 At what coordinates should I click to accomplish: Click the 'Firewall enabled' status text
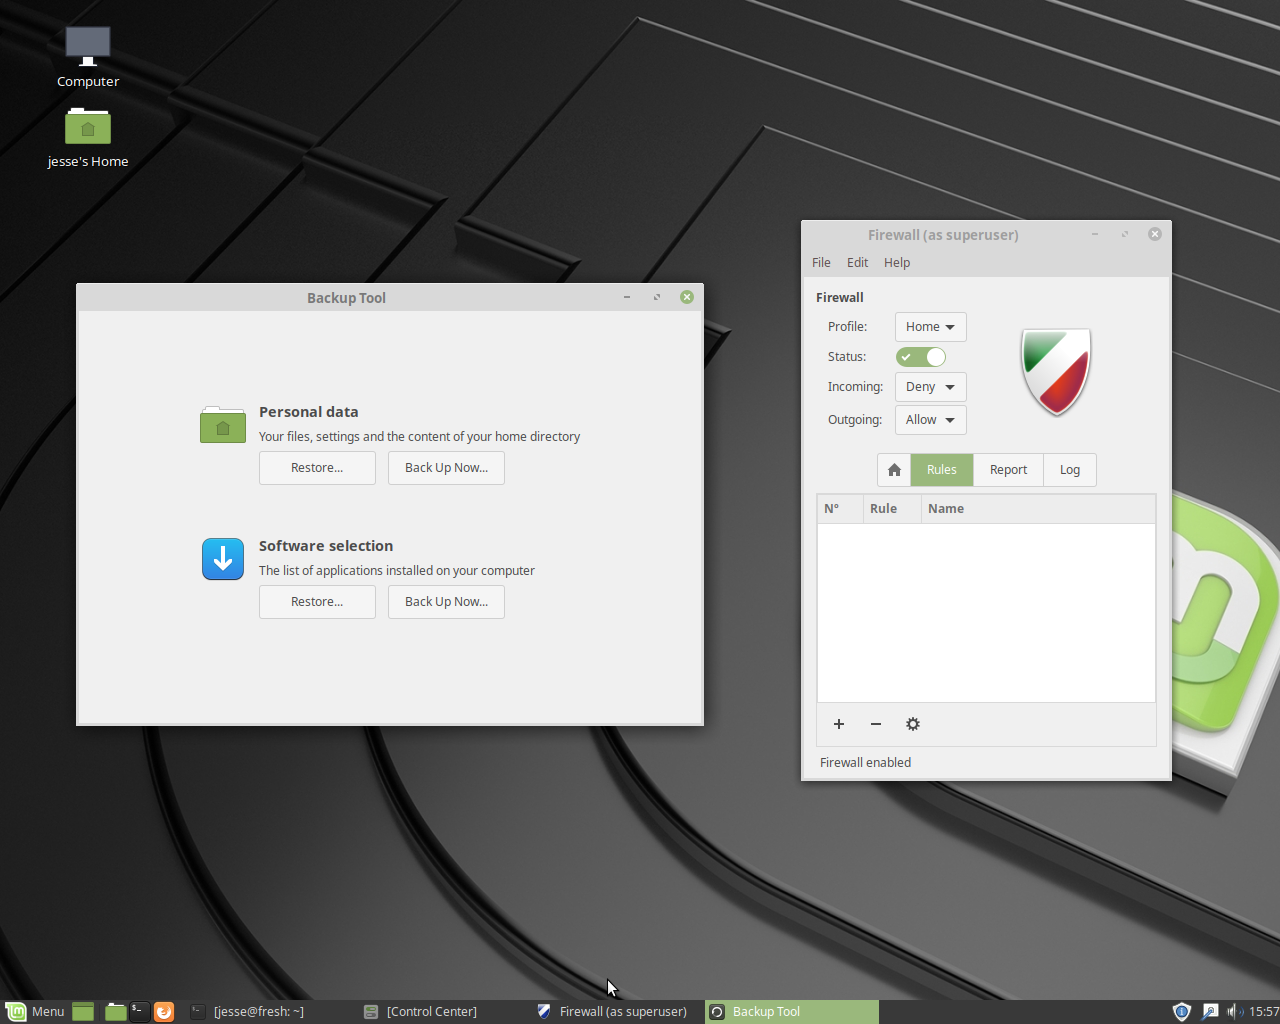(x=865, y=763)
